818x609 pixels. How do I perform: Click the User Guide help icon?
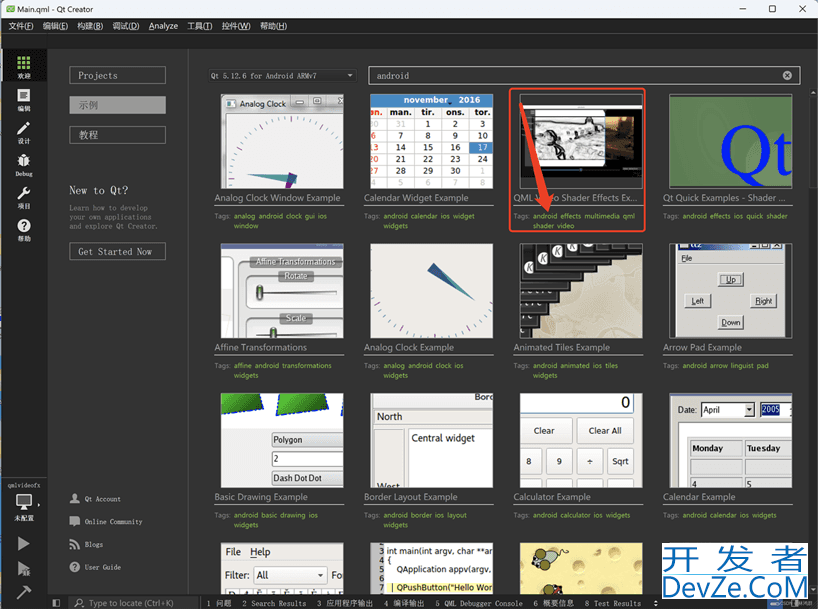(75, 567)
